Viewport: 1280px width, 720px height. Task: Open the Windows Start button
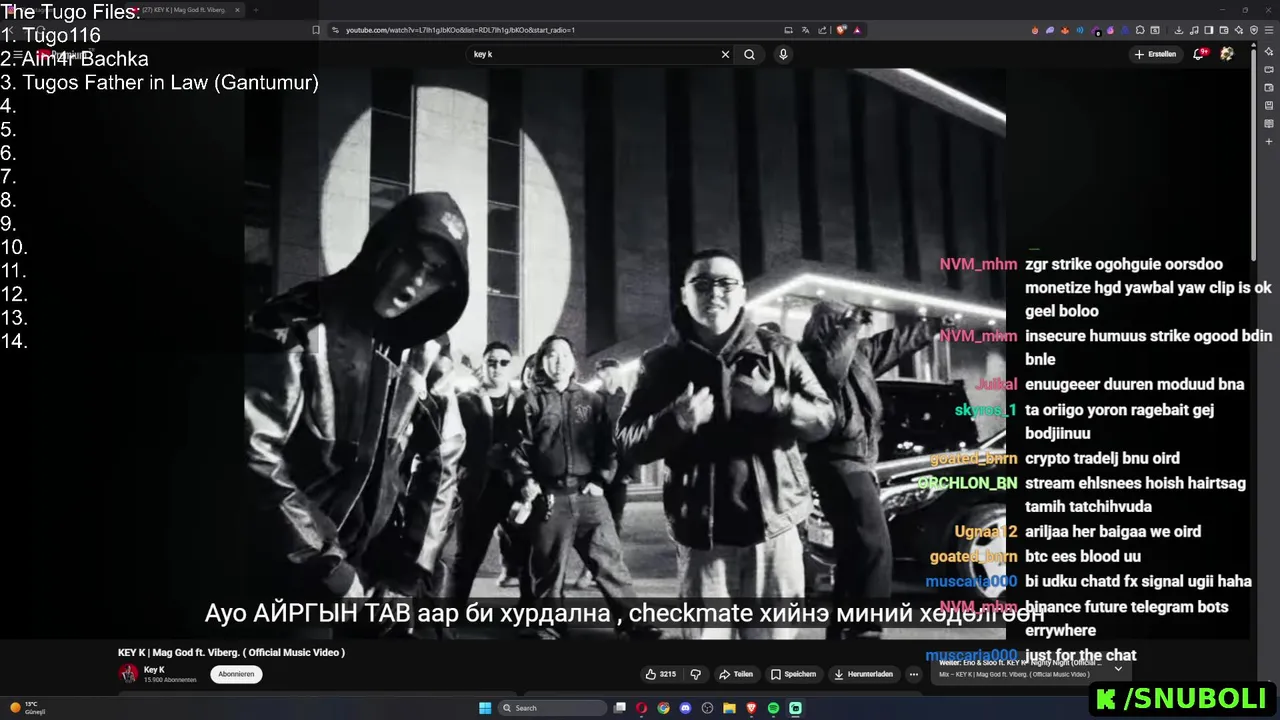[485, 708]
